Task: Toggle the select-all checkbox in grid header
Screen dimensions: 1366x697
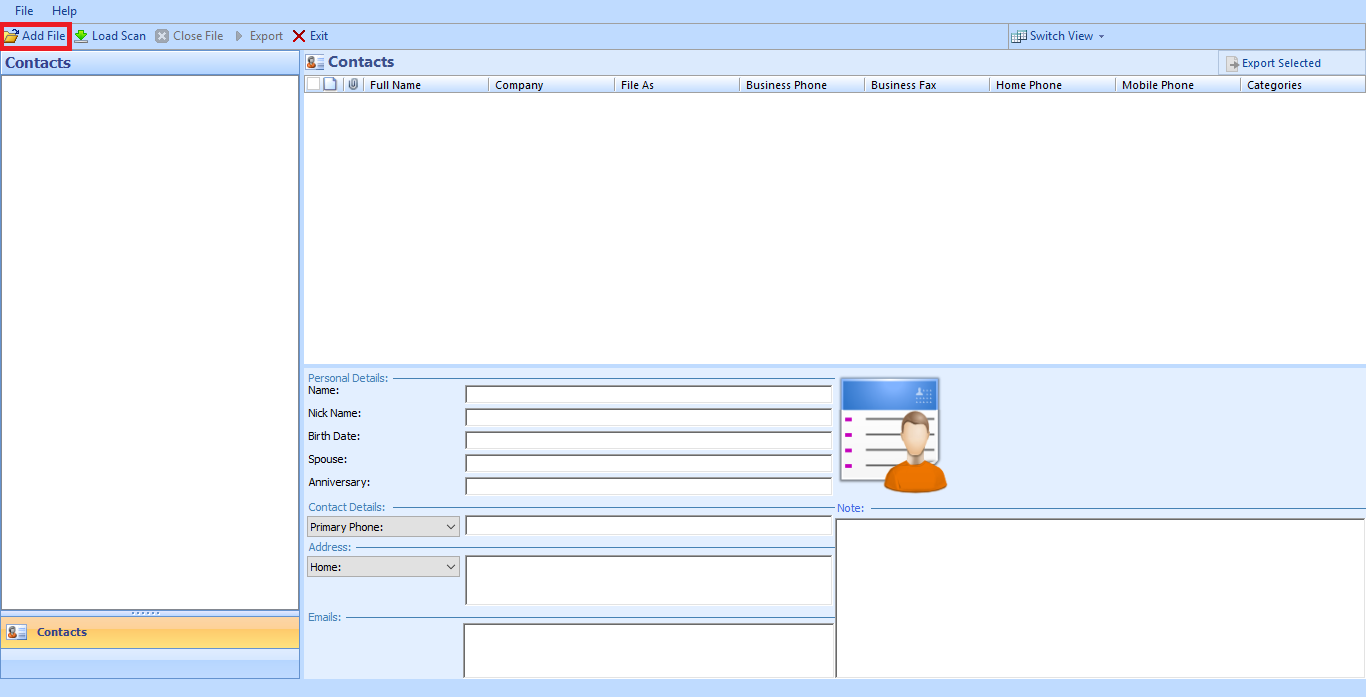Action: [x=313, y=84]
